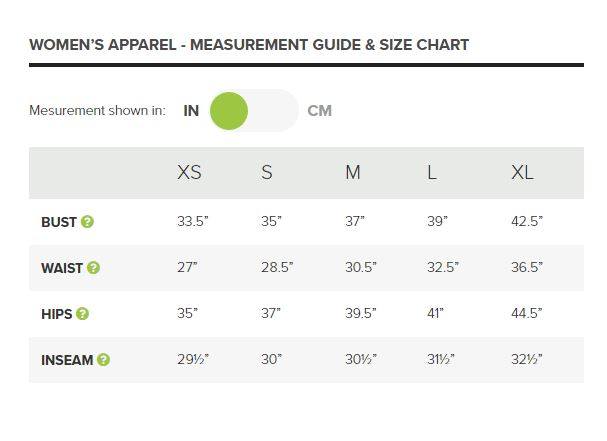Toggle the measurement unit switch
Image resolution: width=607 pixels, height=441 pixels.
point(253,111)
